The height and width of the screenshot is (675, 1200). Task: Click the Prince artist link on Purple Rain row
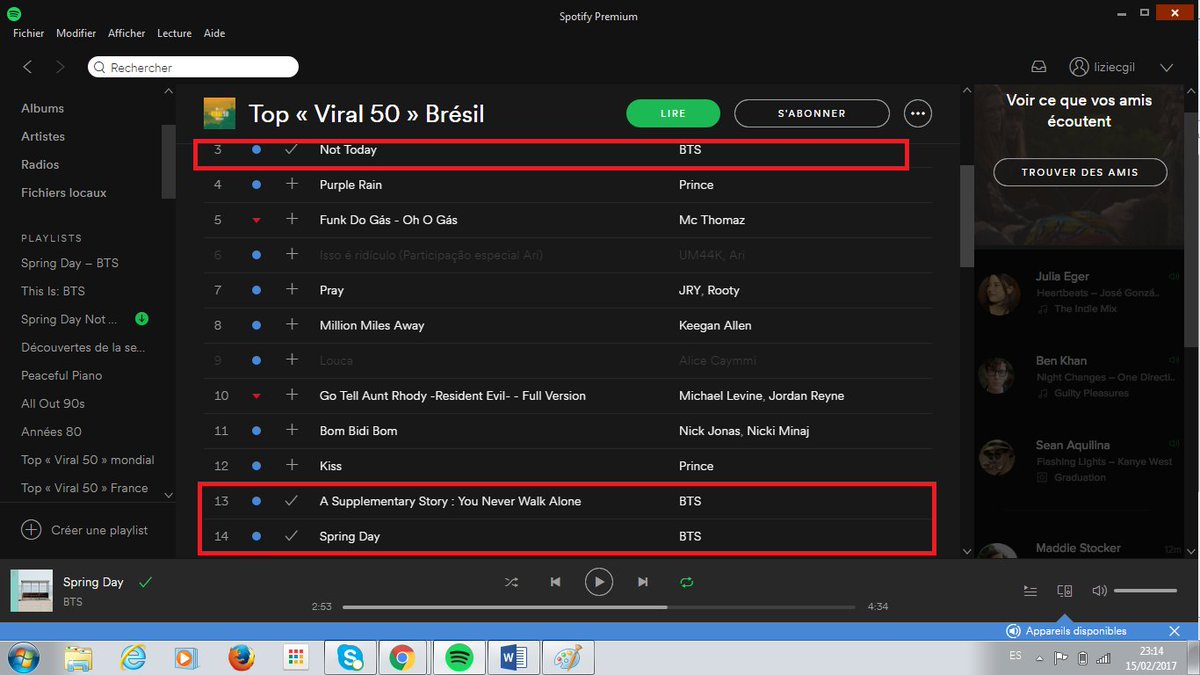point(696,185)
